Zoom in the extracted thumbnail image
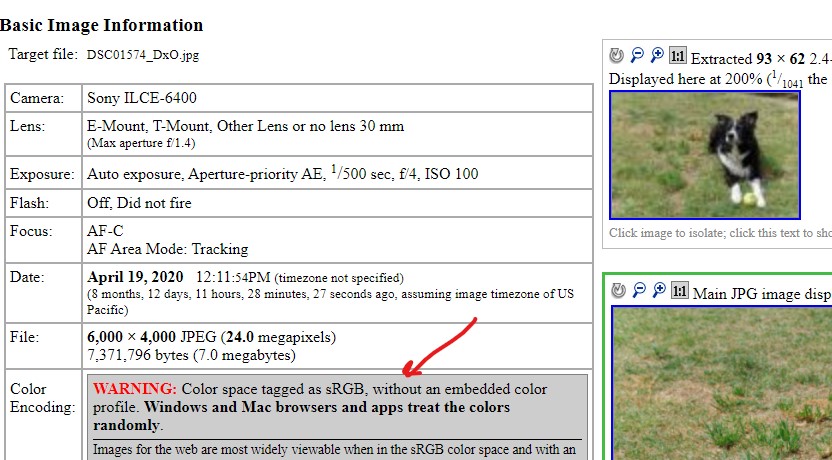 tap(657, 55)
